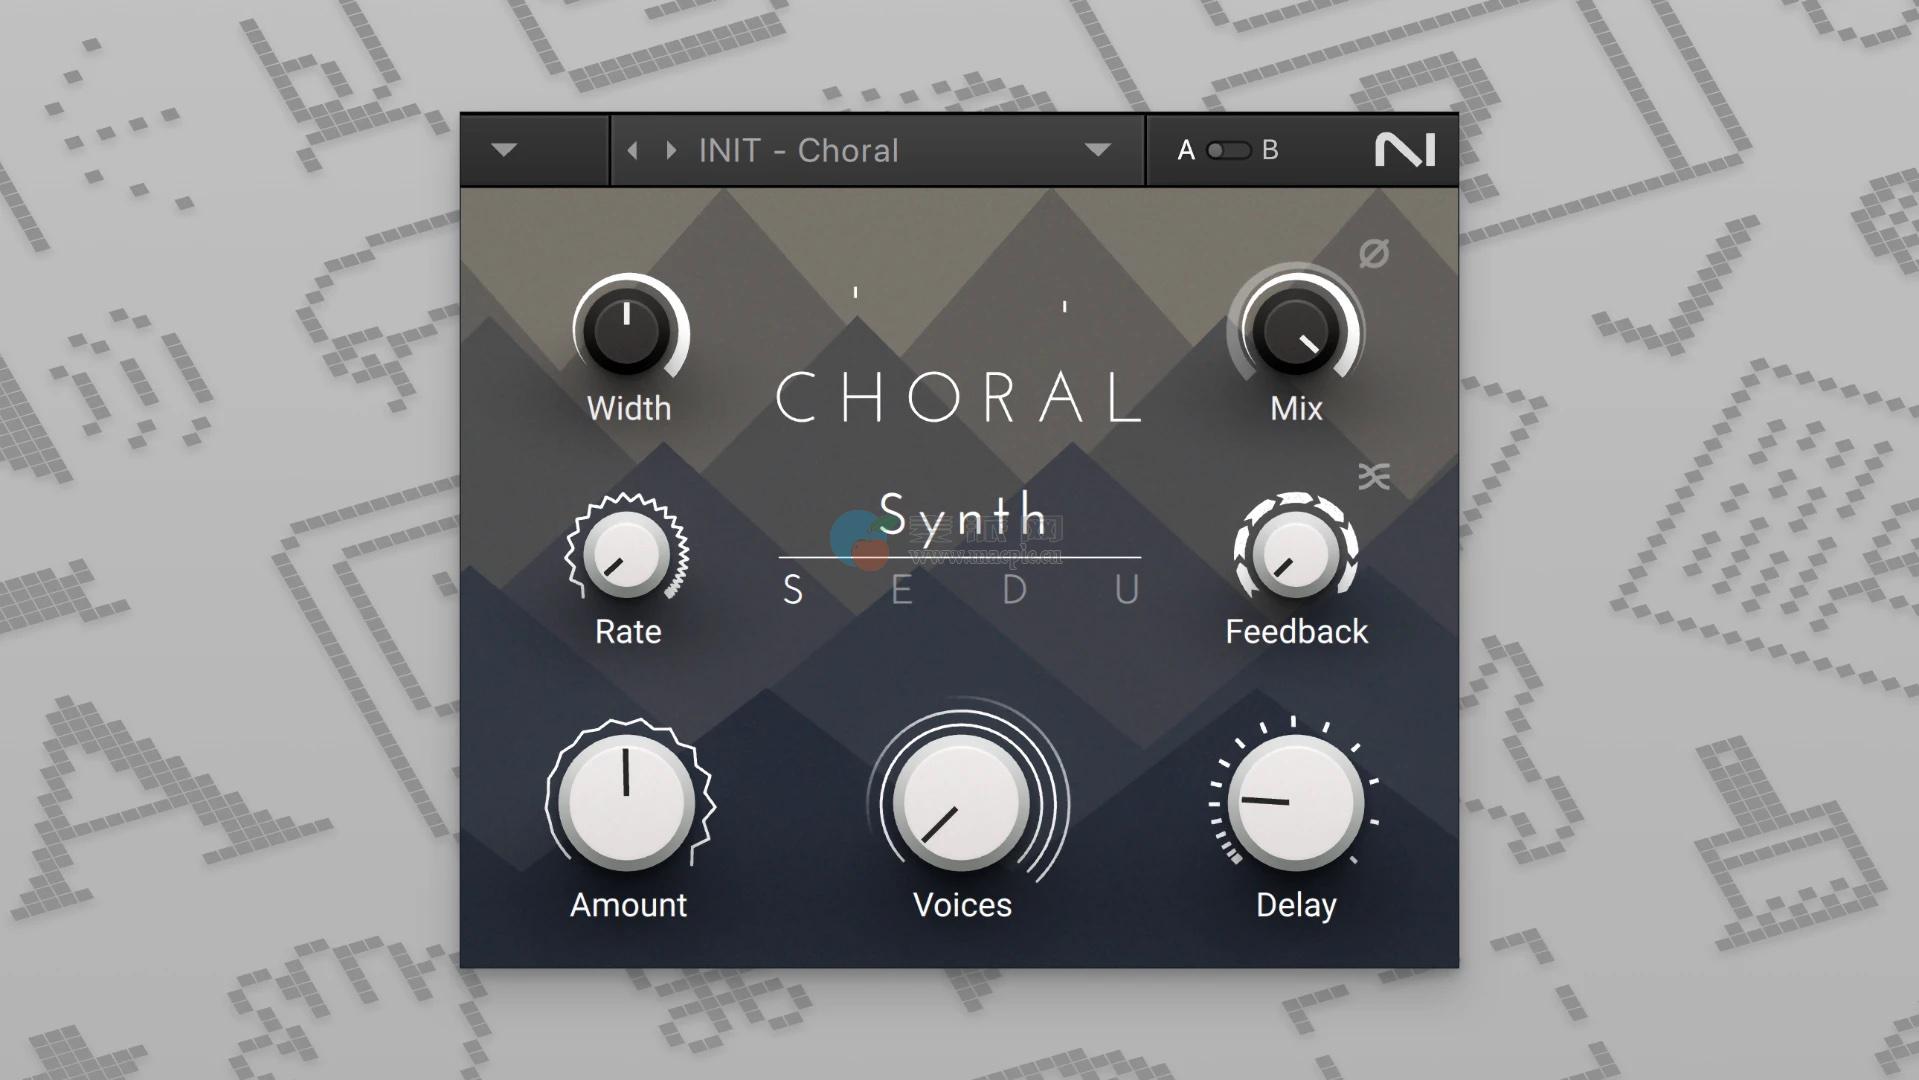Image resolution: width=1919 pixels, height=1080 pixels.
Task: Go to the next preset with the right arrow
Action: (x=672, y=151)
